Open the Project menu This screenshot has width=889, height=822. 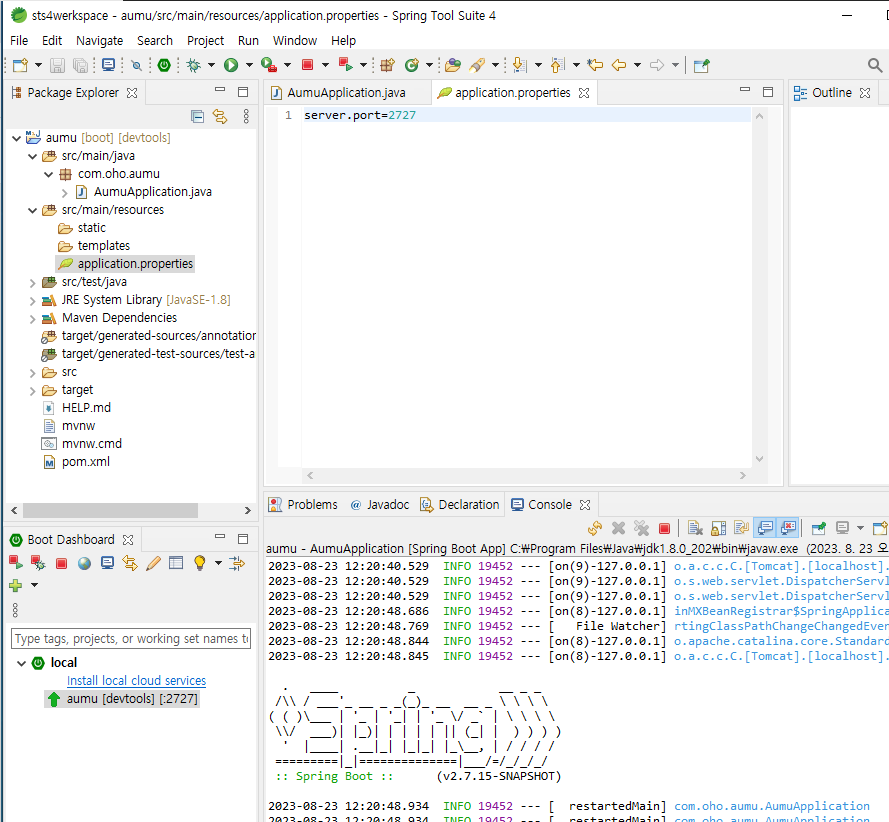pyautogui.click(x=205, y=41)
